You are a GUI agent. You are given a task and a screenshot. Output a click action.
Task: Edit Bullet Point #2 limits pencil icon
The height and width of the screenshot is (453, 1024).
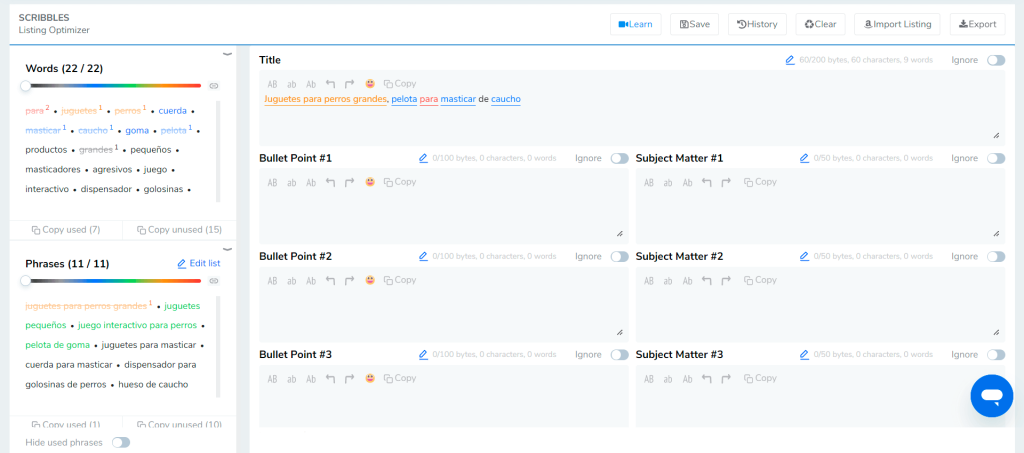pyautogui.click(x=423, y=257)
